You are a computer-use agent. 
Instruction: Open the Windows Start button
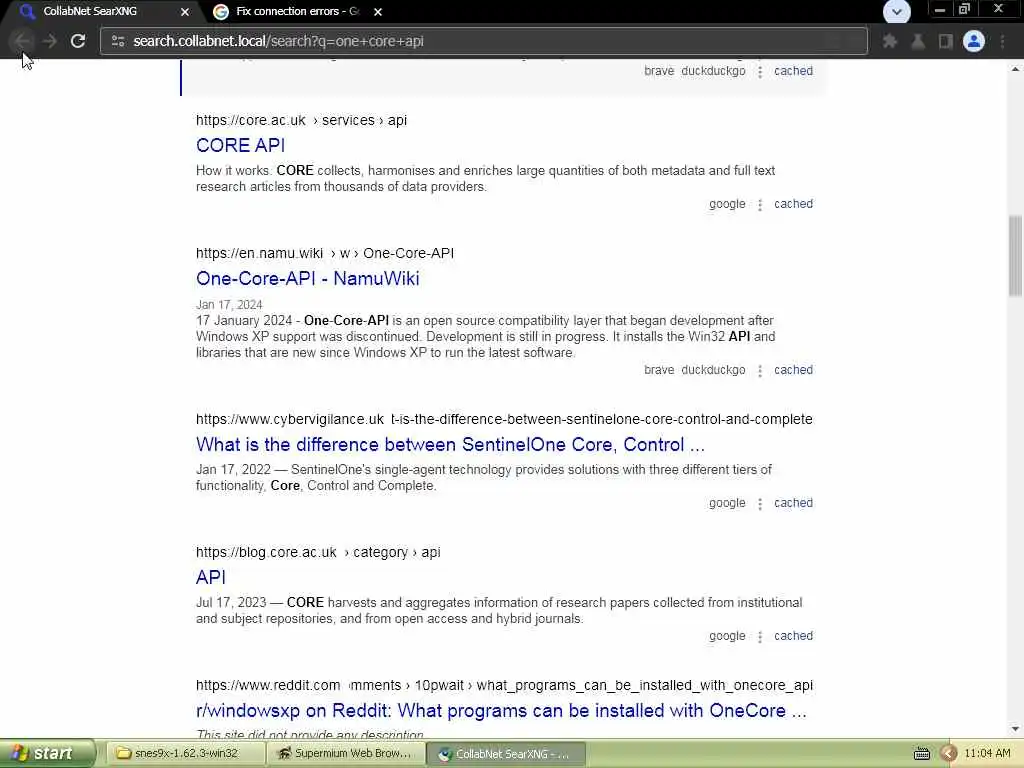point(47,754)
